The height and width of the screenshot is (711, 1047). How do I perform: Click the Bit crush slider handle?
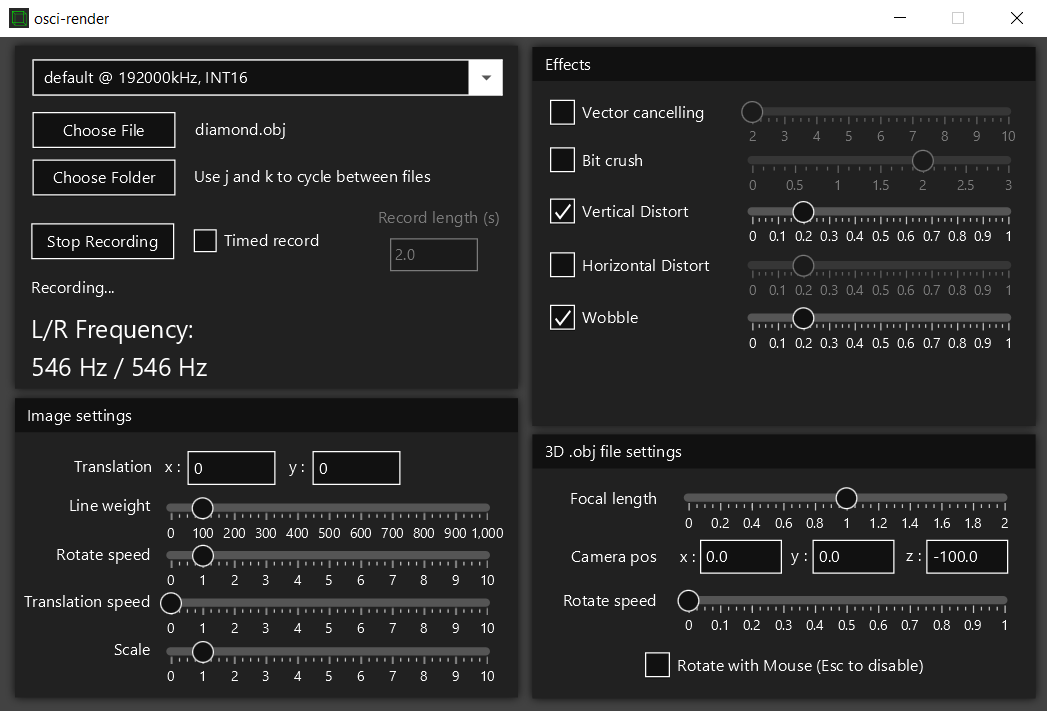pos(922,160)
